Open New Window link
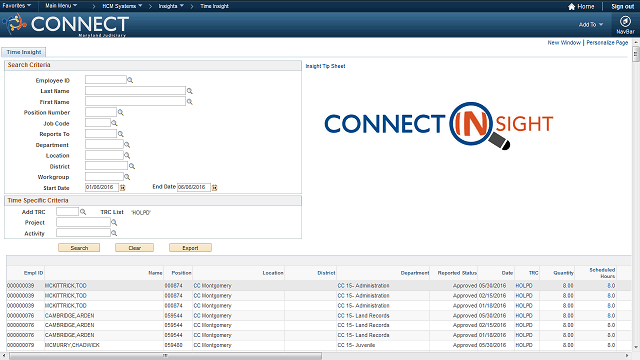This screenshot has height=360, width=640. point(564,42)
